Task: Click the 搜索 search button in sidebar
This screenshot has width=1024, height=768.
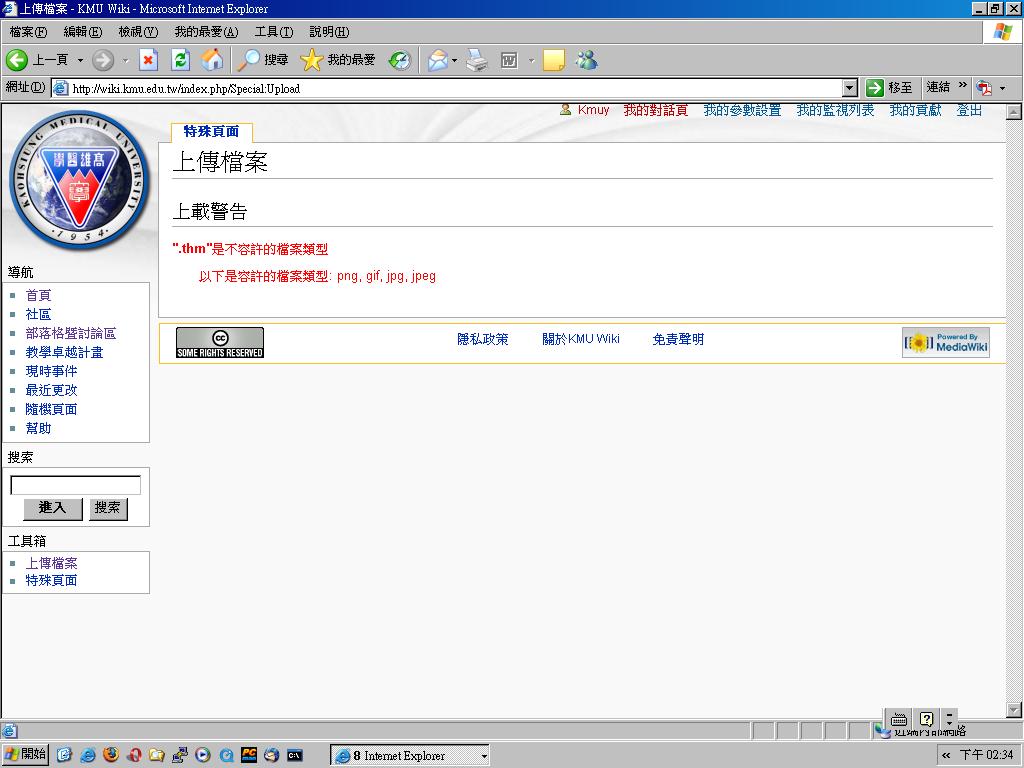Action: click(108, 508)
